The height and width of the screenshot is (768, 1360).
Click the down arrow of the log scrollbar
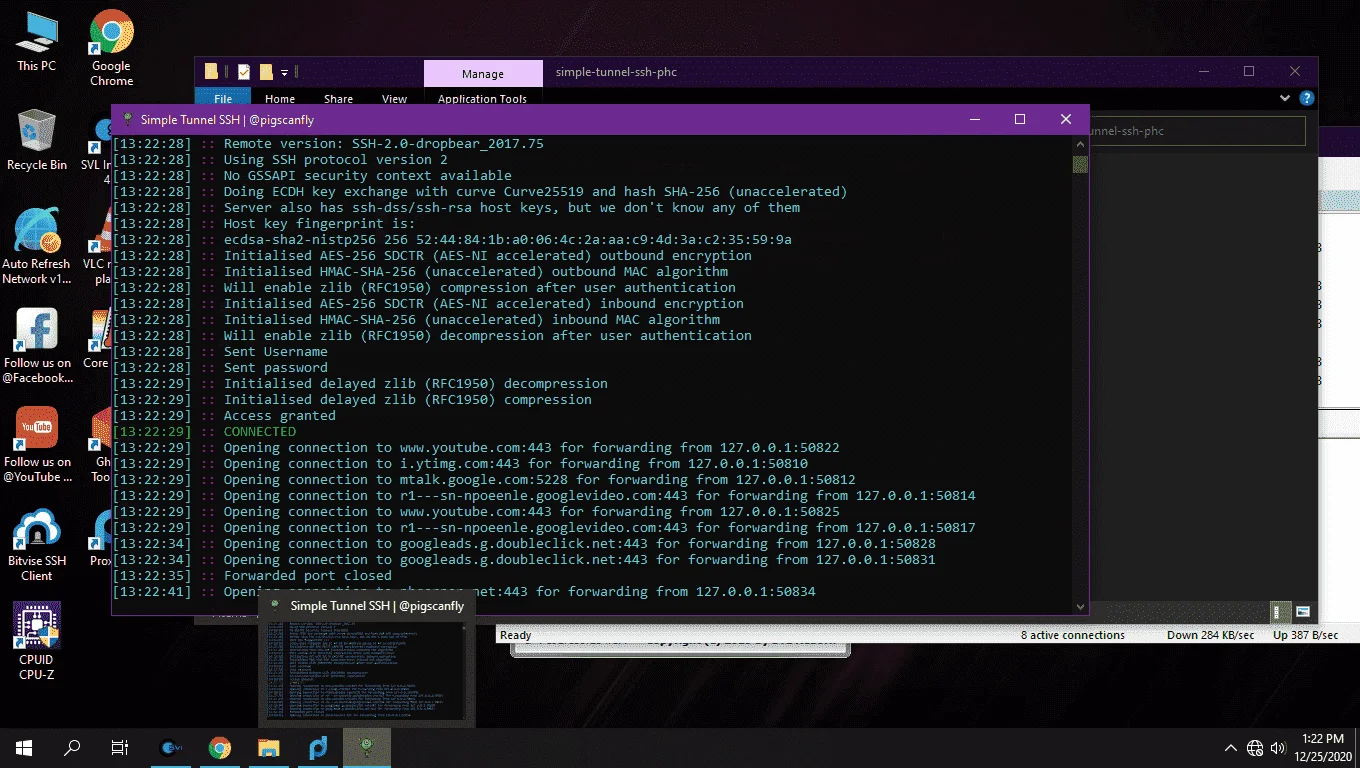tap(1080, 606)
